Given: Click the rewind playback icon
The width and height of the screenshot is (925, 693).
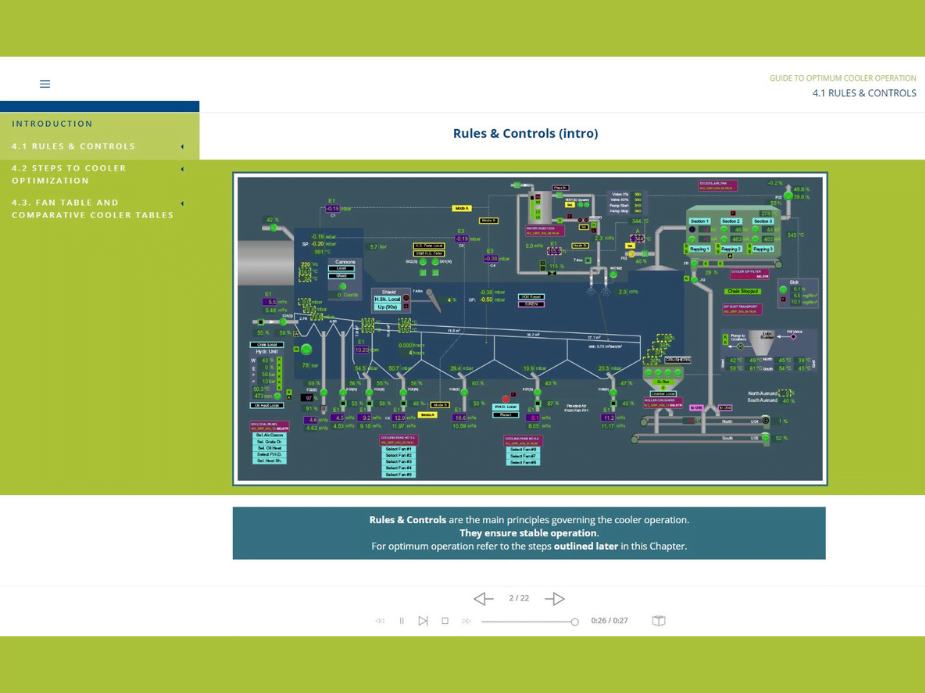Looking at the screenshot, I should pos(380,620).
